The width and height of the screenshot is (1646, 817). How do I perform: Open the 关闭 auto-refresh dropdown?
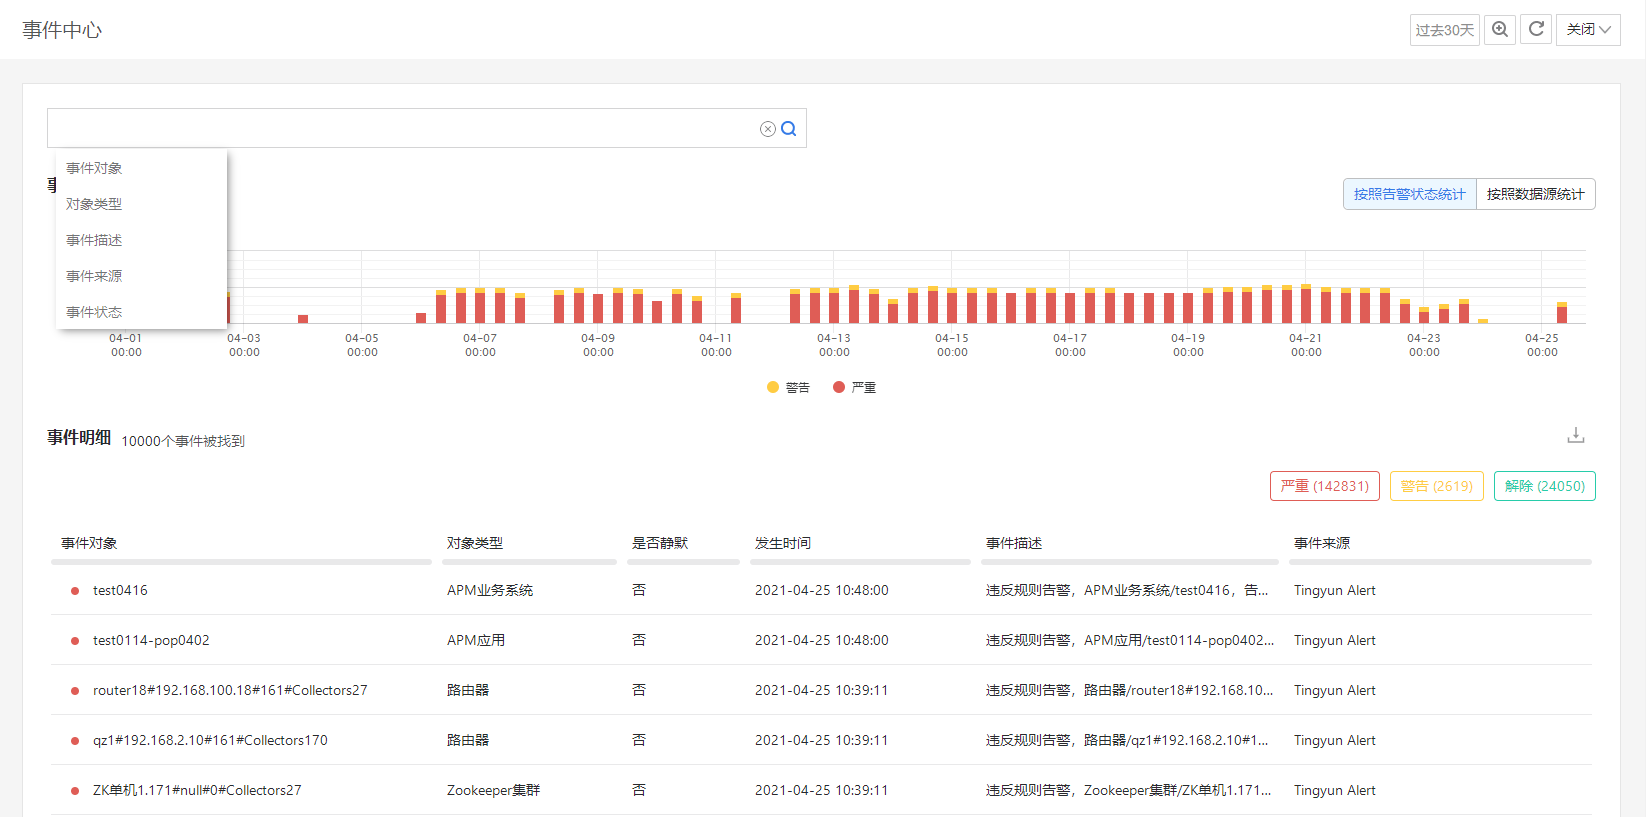[1588, 29]
